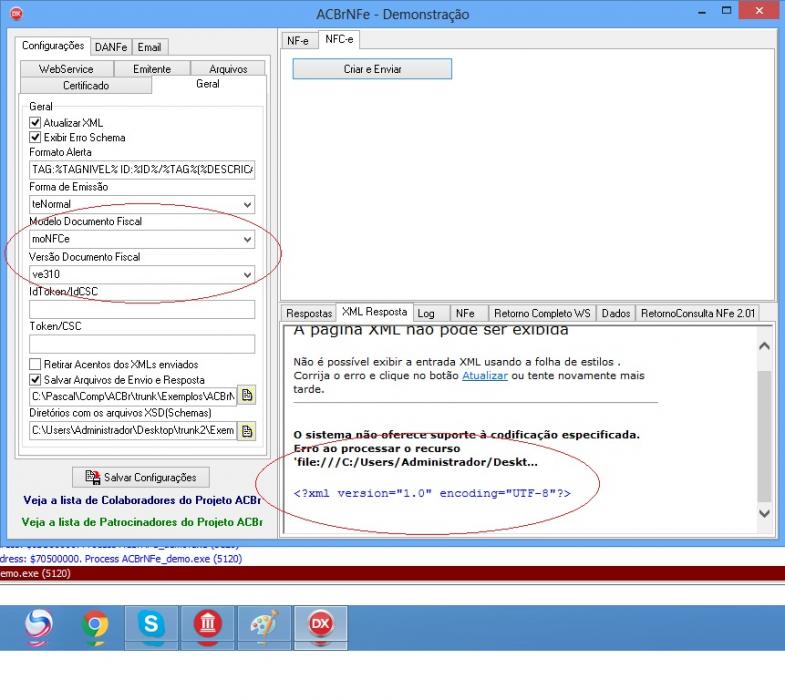The width and height of the screenshot is (785, 700).
Task: Open the blue swirl browser taskbar icon
Action: 39,626
